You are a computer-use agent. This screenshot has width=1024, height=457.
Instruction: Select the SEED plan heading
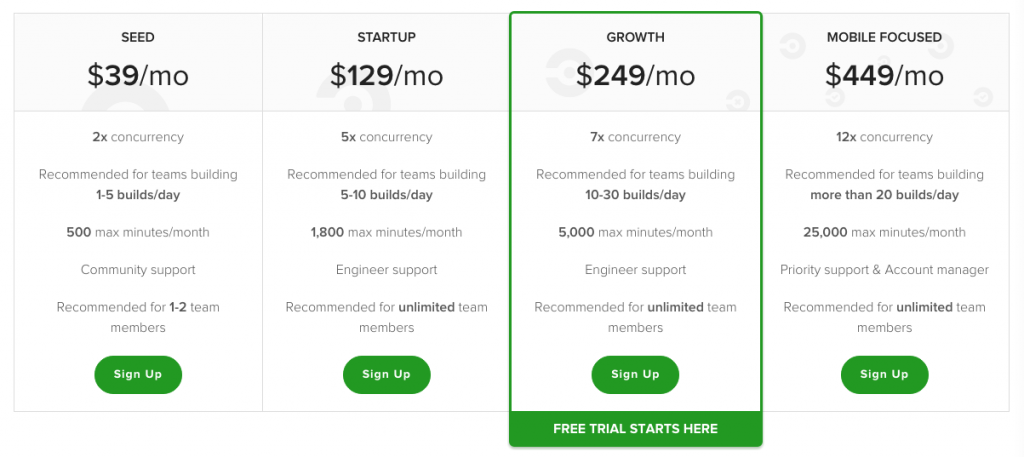point(138,37)
